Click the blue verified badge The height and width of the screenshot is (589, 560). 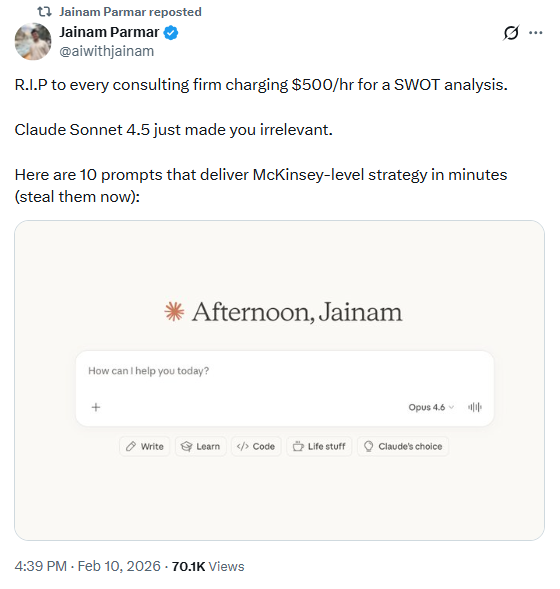[x=171, y=33]
